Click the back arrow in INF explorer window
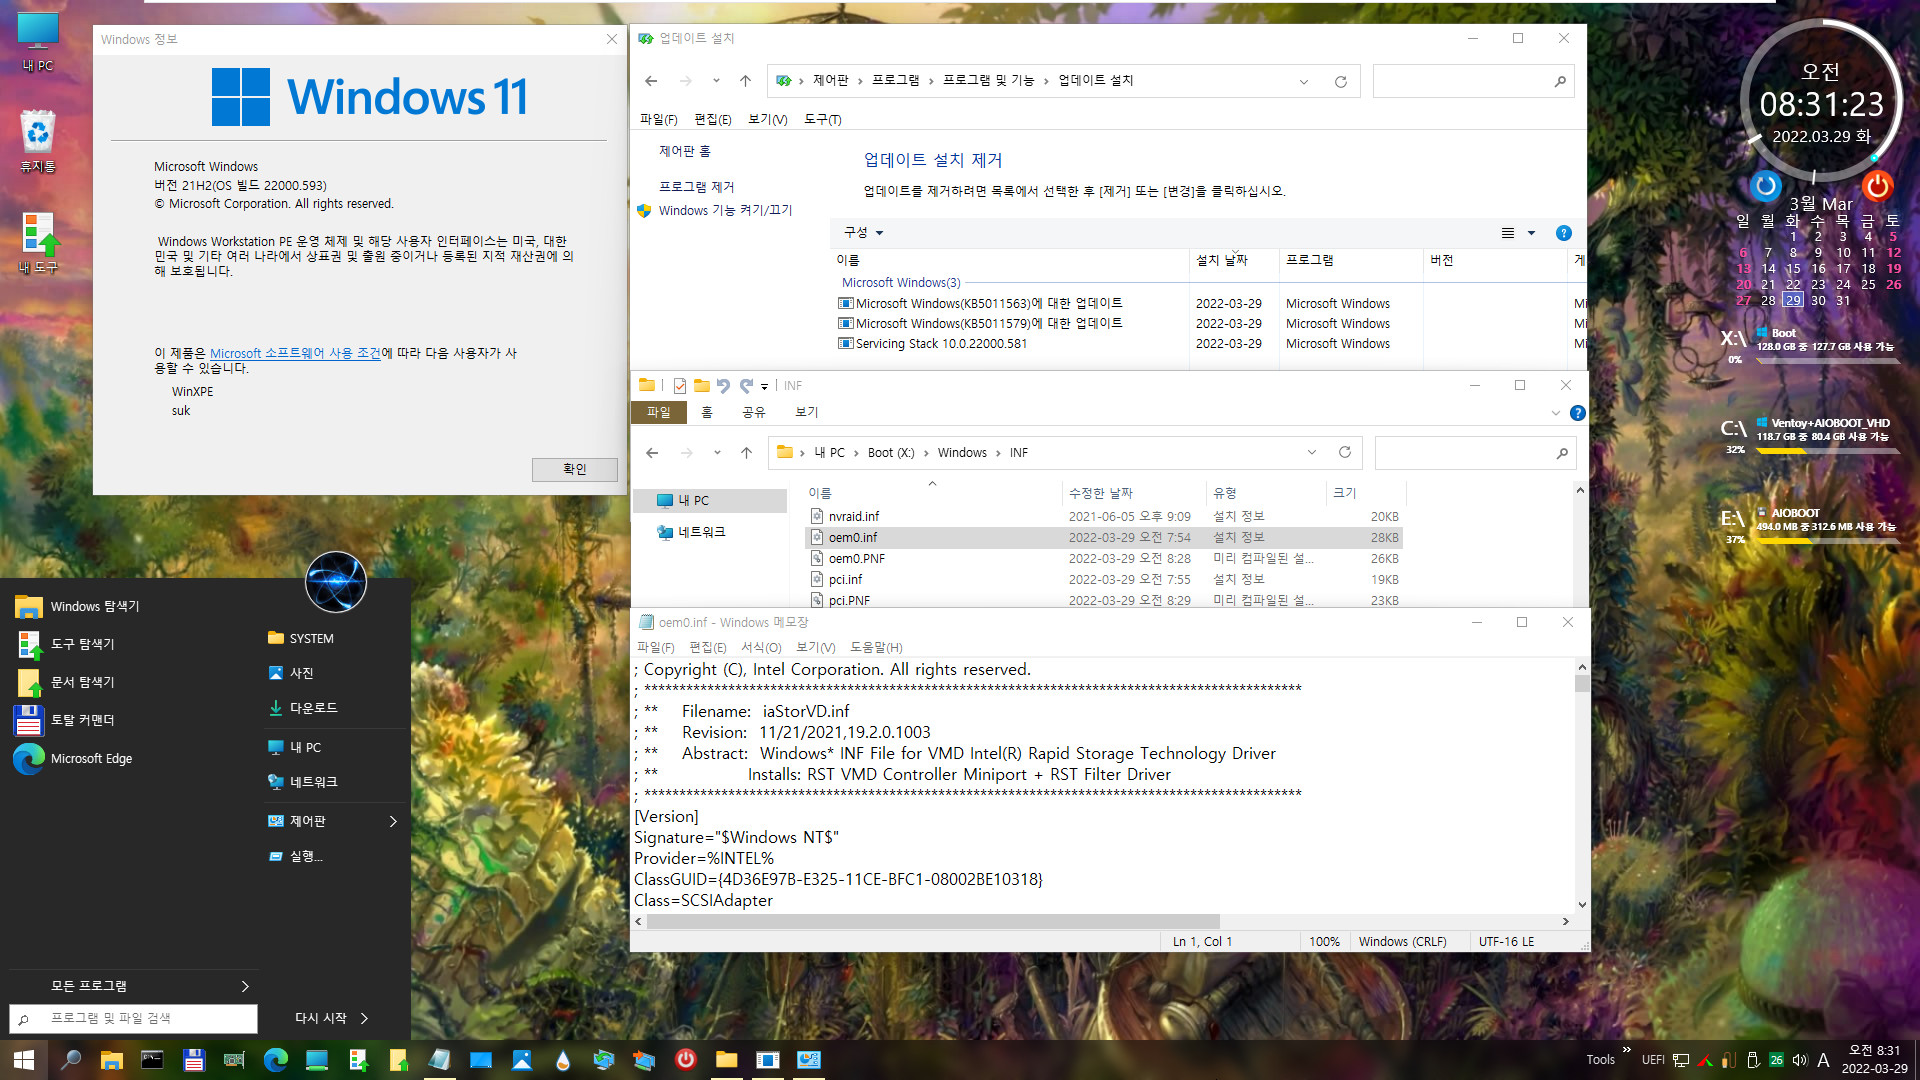1920x1080 pixels. point(652,453)
